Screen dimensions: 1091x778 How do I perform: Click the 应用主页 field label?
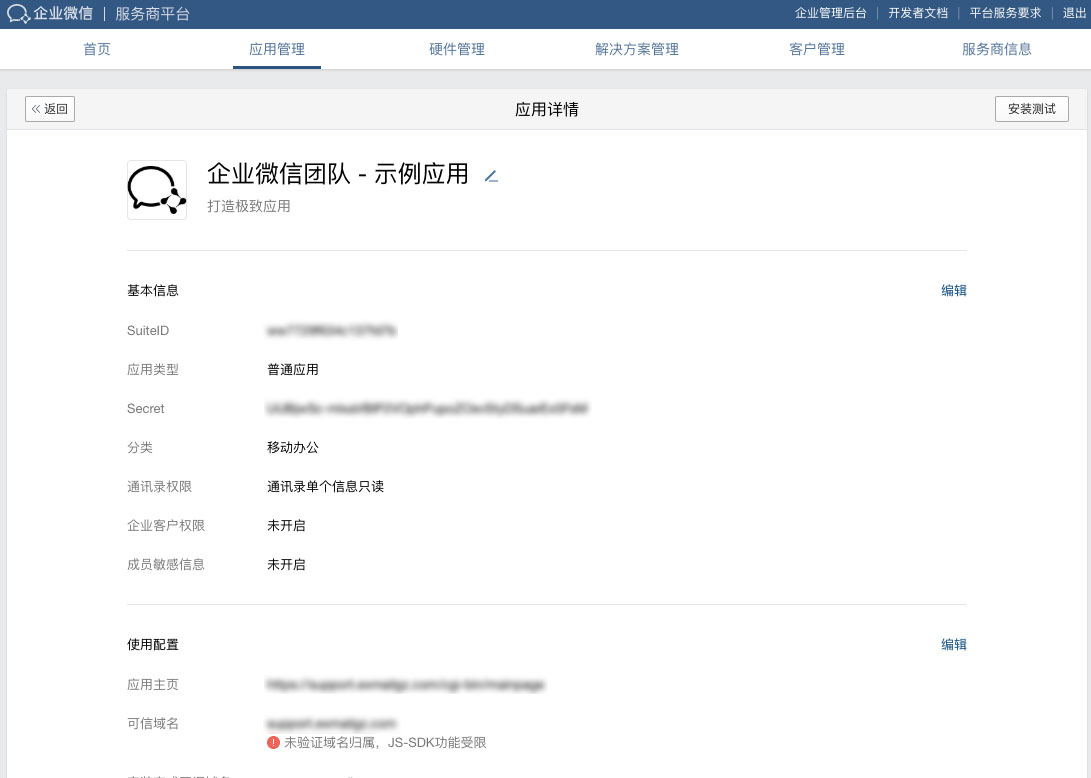(153, 685)
